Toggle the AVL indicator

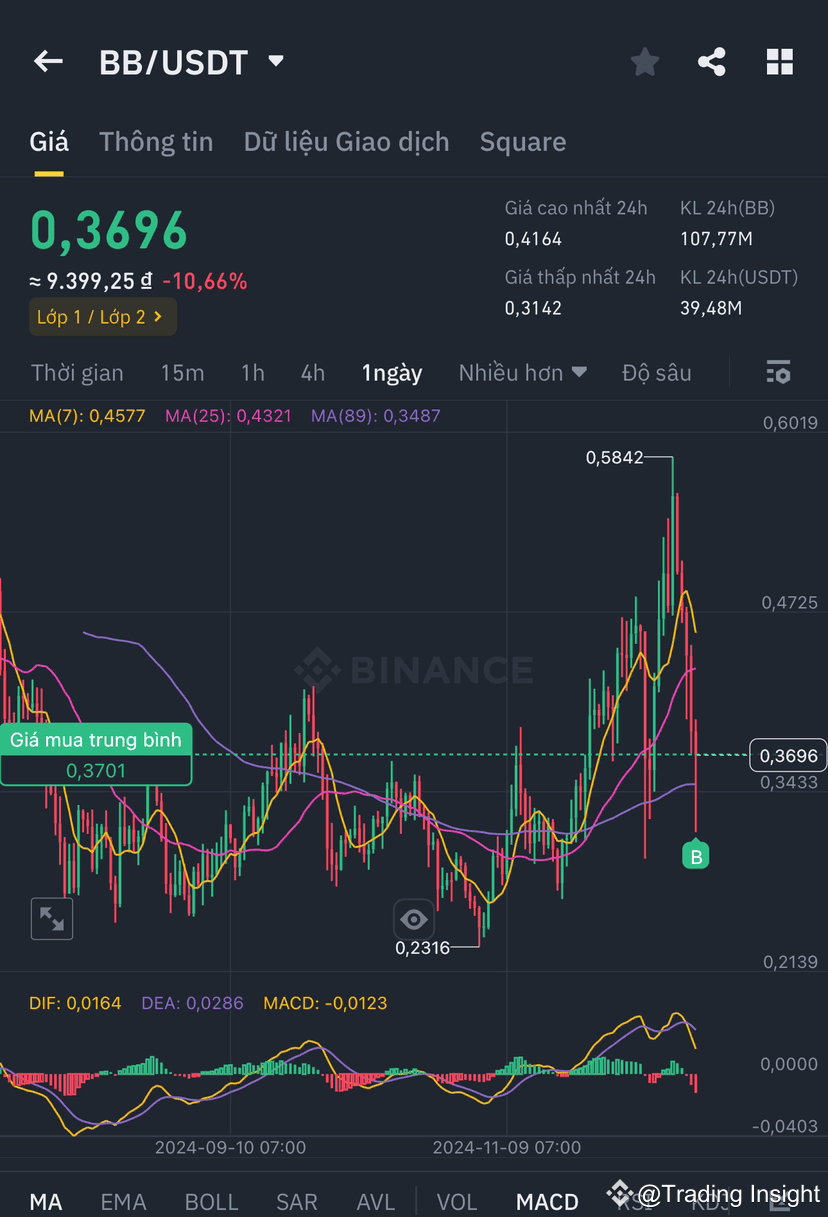click(x=376, y=1201)
